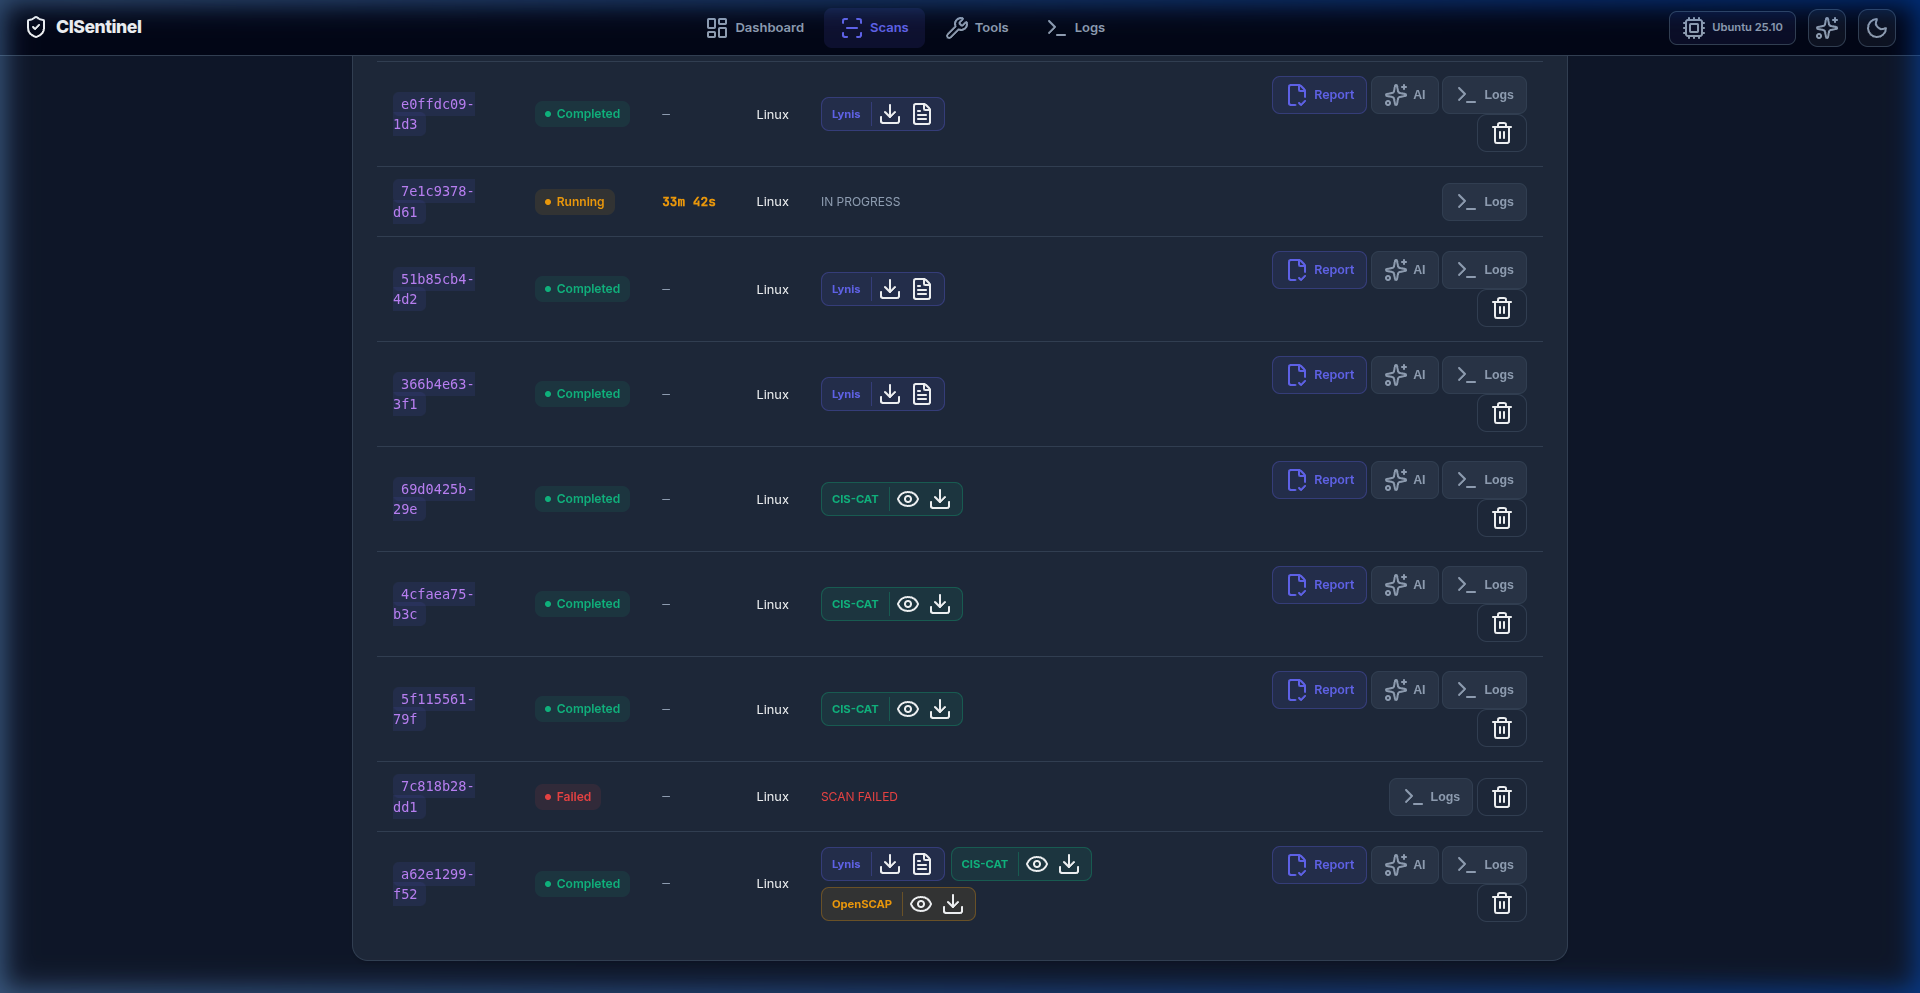
Task: Download Lynis result for scan 51b85cb4-4d2
Action: click(x=890, y=289)
